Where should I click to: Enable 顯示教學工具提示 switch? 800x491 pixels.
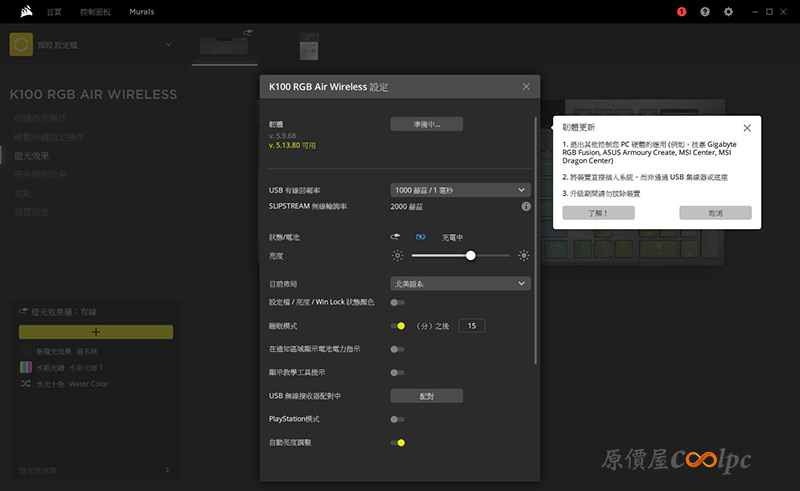click(x=397, y=373)
